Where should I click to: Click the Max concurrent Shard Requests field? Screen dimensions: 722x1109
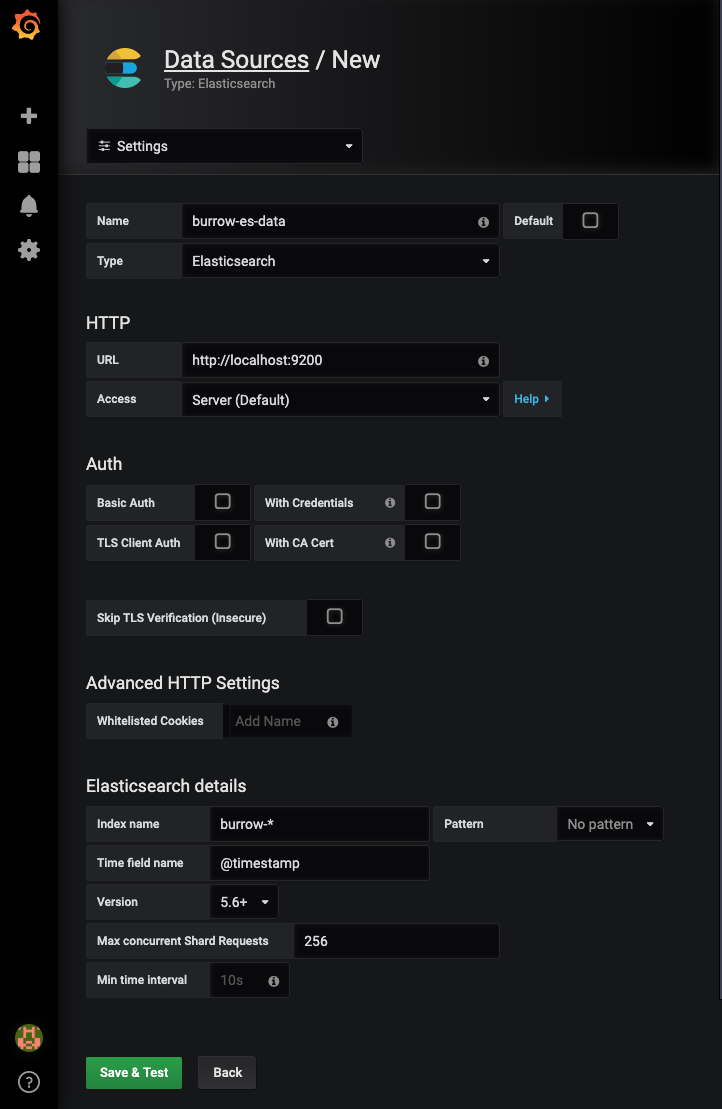(396, 941)
